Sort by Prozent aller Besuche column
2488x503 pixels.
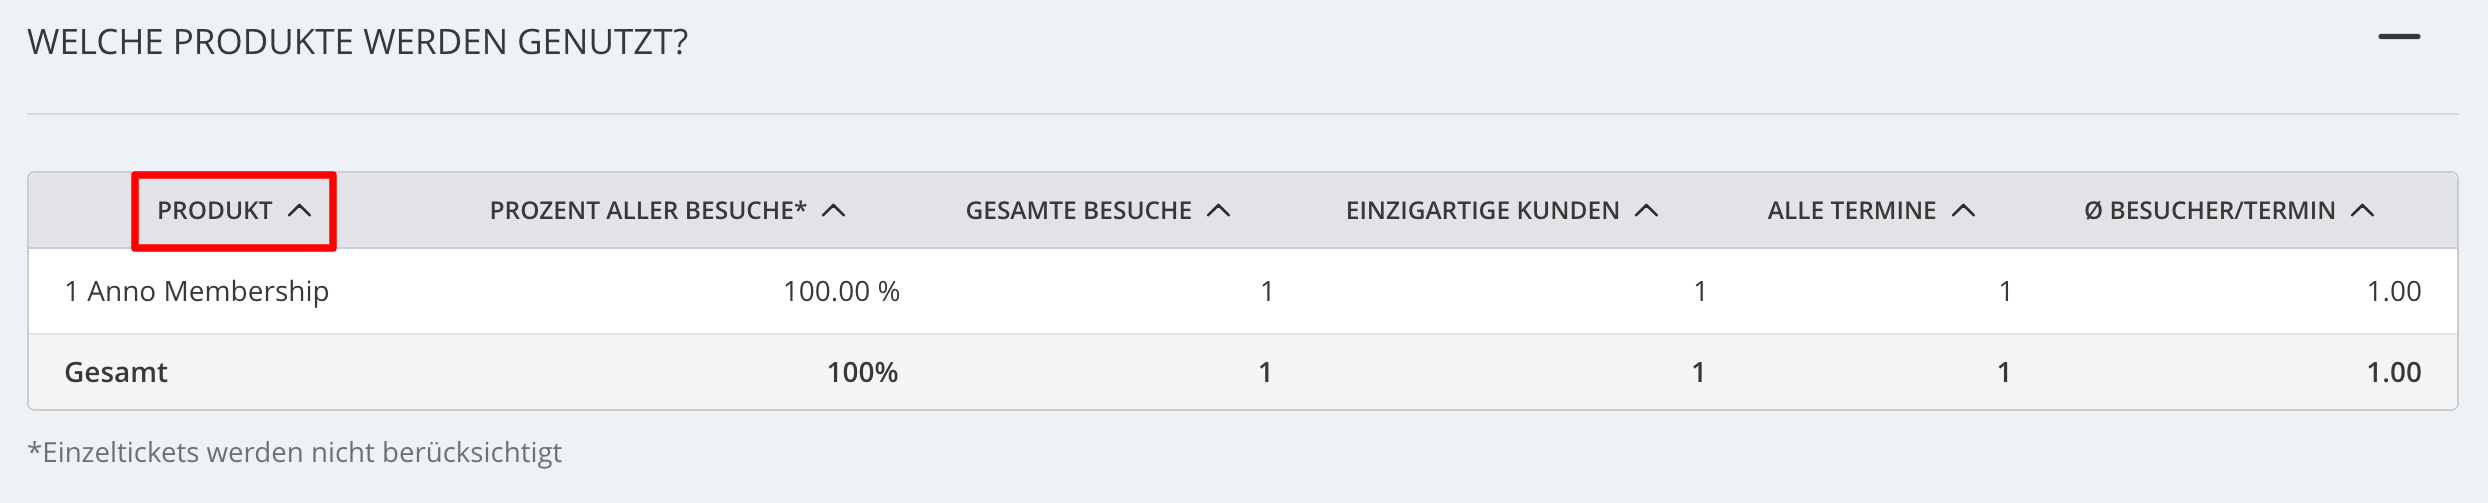tap(648, 211)
